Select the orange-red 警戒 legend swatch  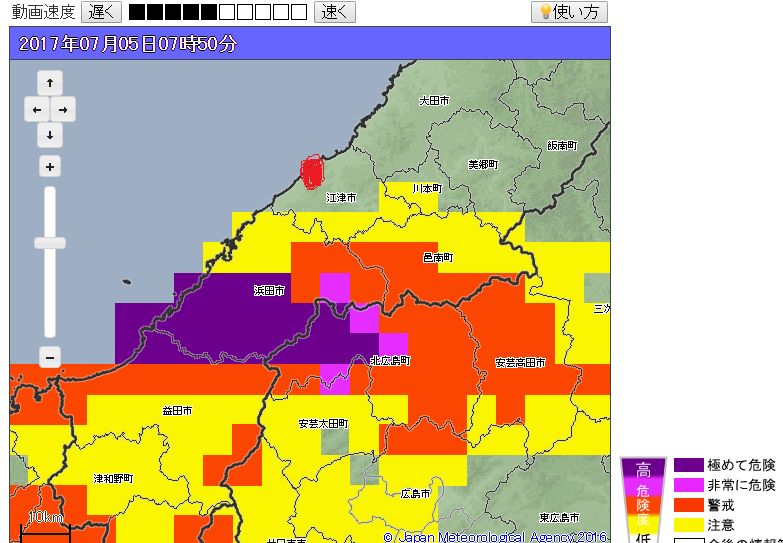689,505
